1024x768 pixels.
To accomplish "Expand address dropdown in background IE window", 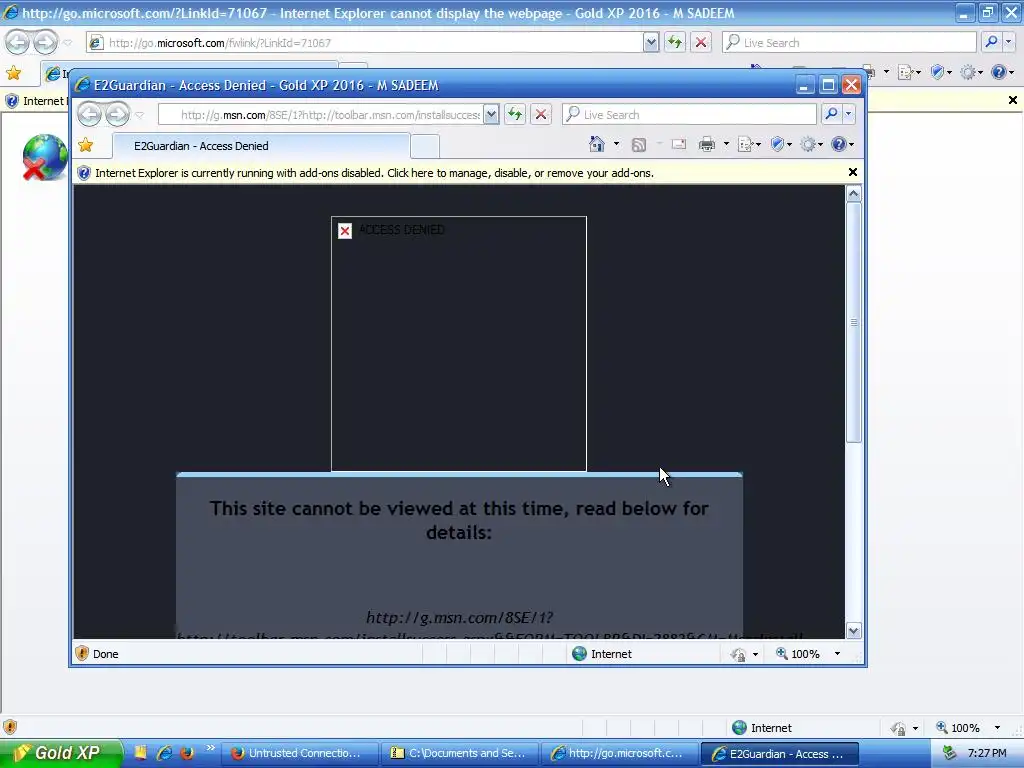I will tap(650, 43).
